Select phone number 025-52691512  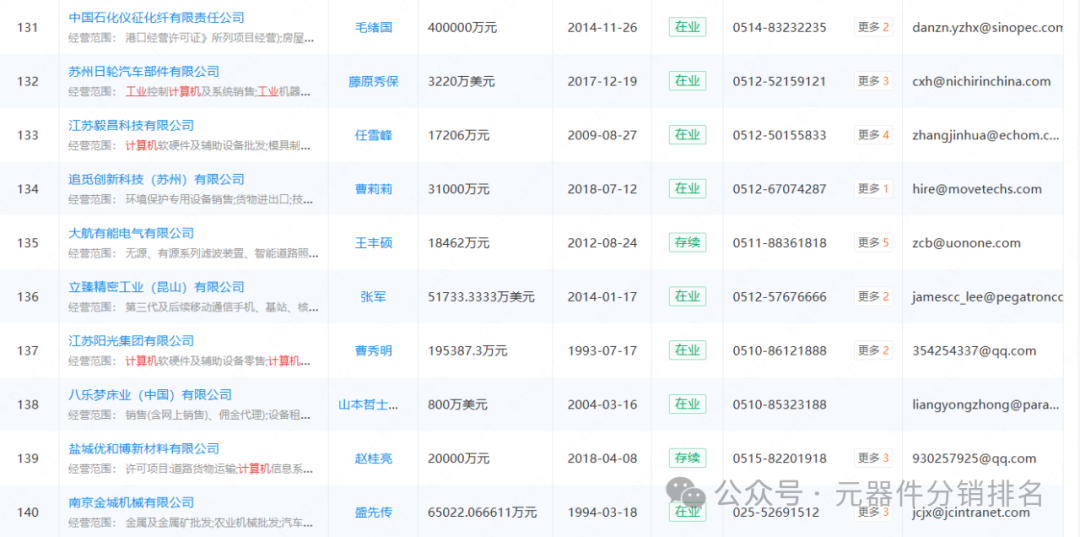click(x=776, y=512)
